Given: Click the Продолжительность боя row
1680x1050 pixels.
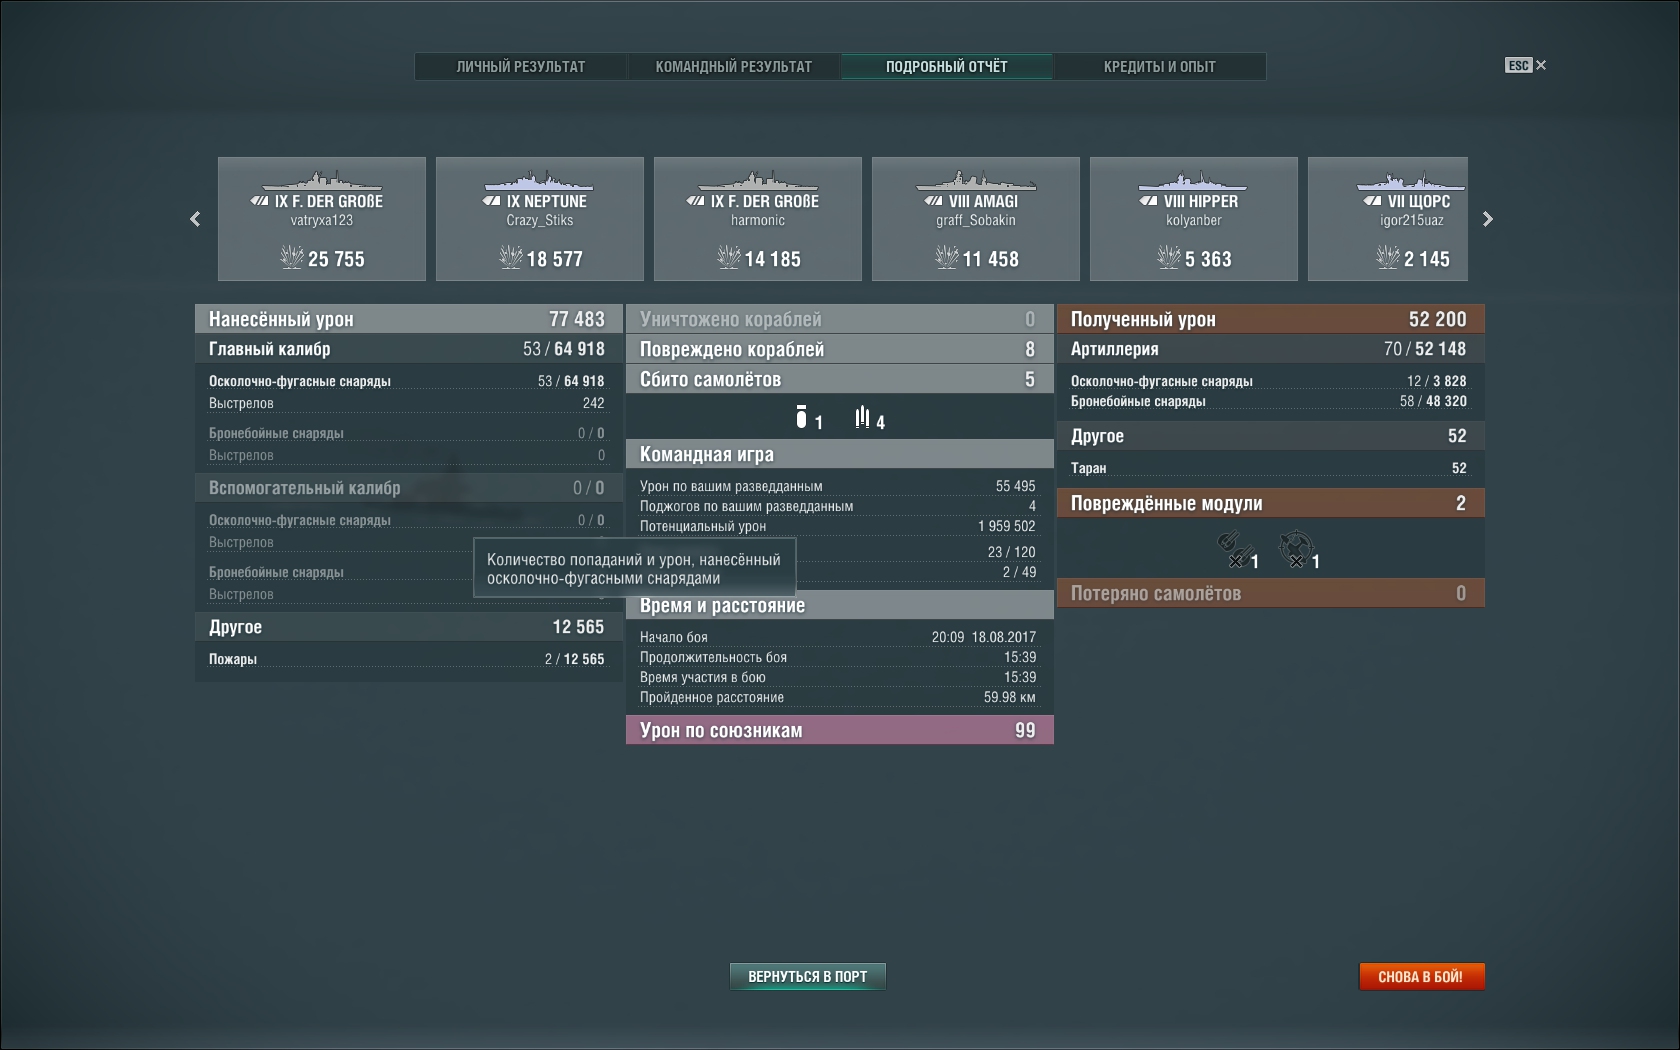Looking at the screenshot, I should point(838,657).
